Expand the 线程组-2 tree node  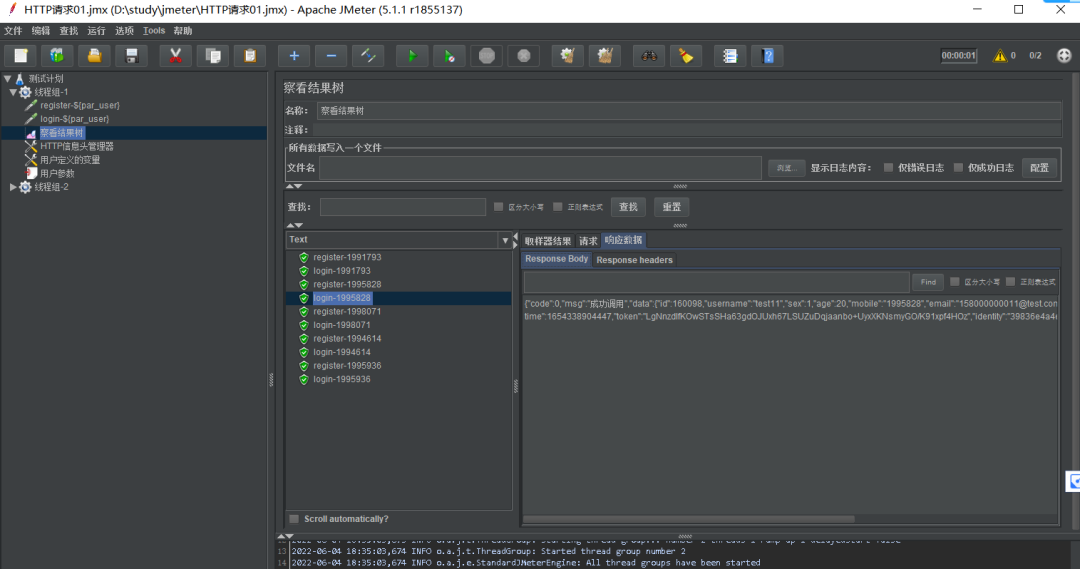[13, 187]
